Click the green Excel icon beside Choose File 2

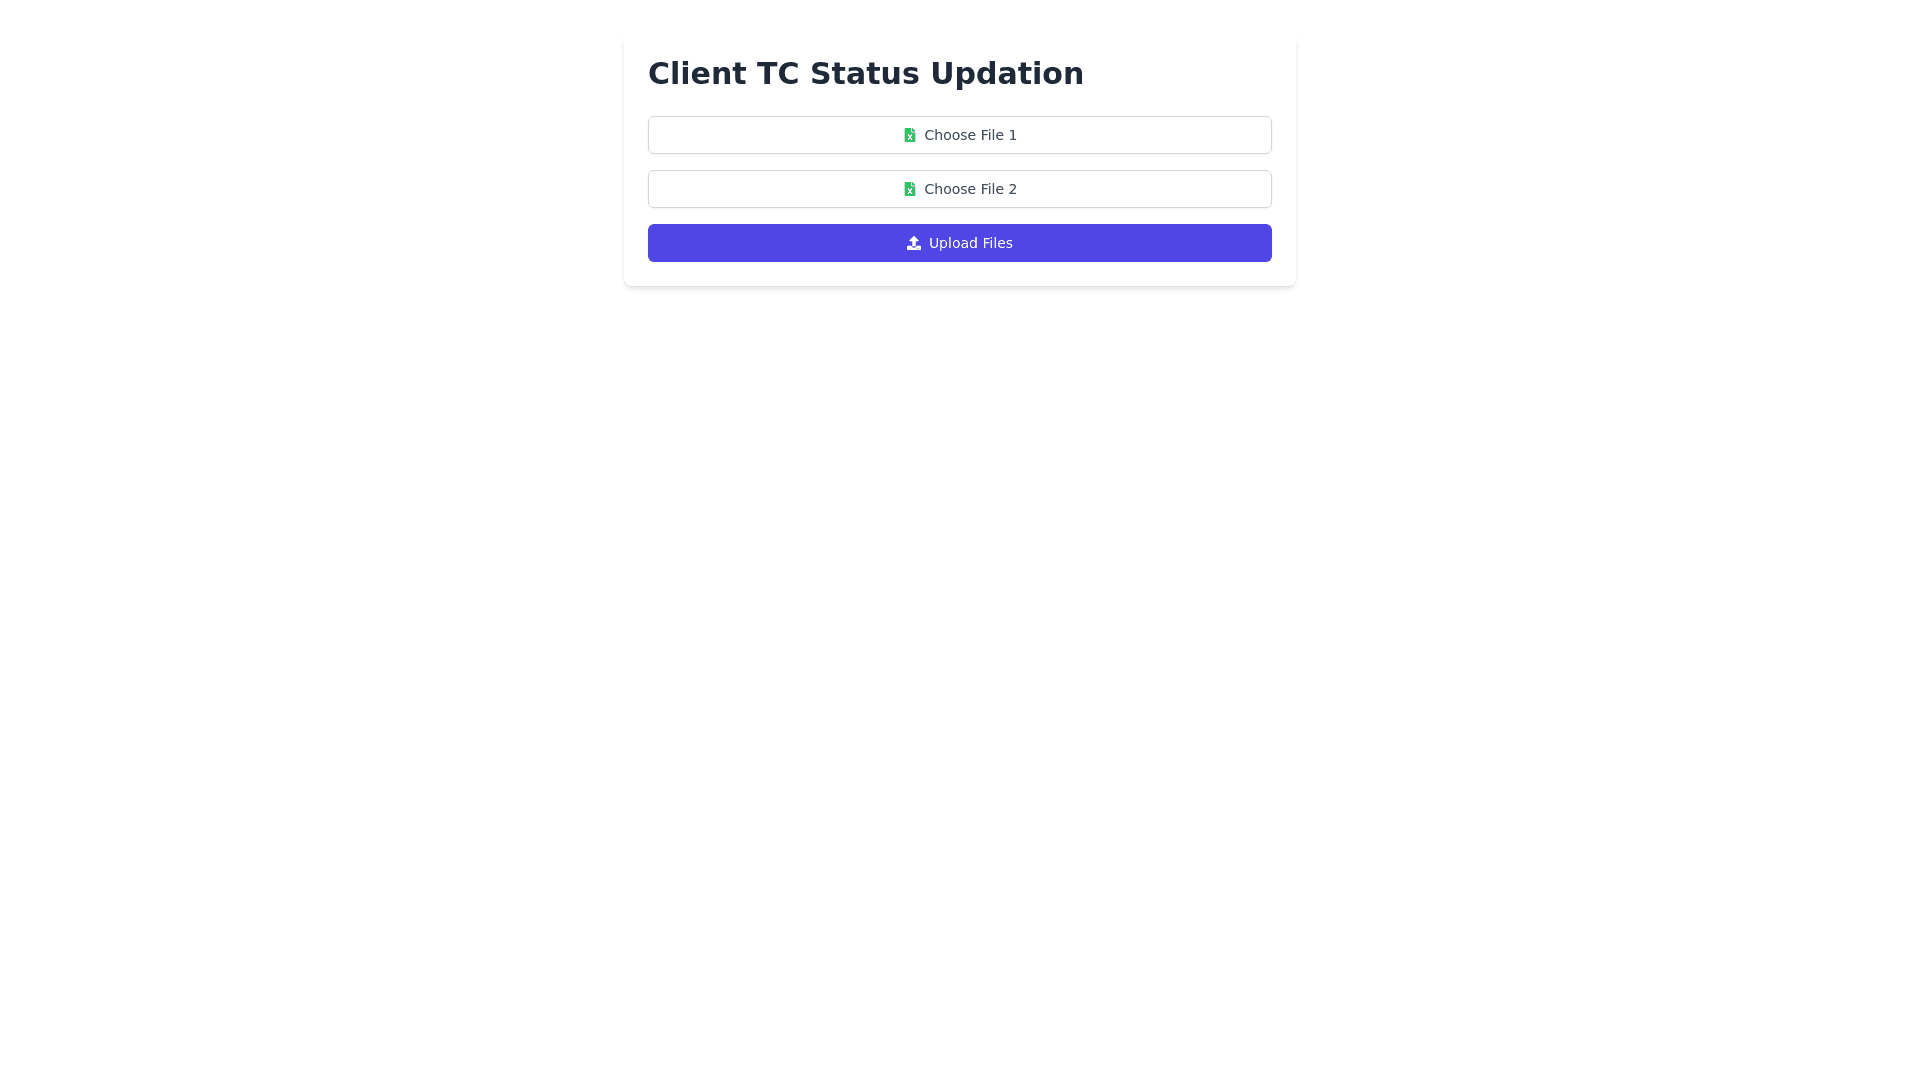coord(909,189)
